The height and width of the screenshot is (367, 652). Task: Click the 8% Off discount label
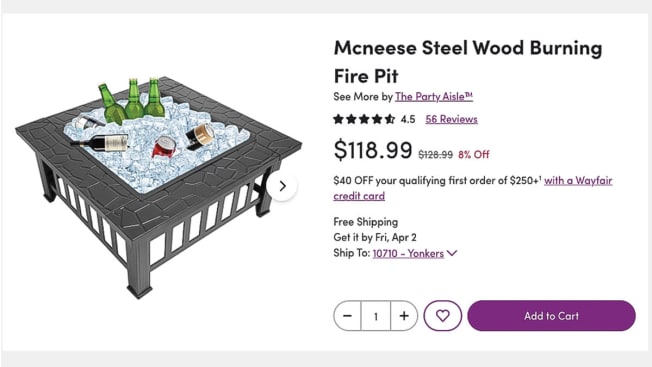474,155
